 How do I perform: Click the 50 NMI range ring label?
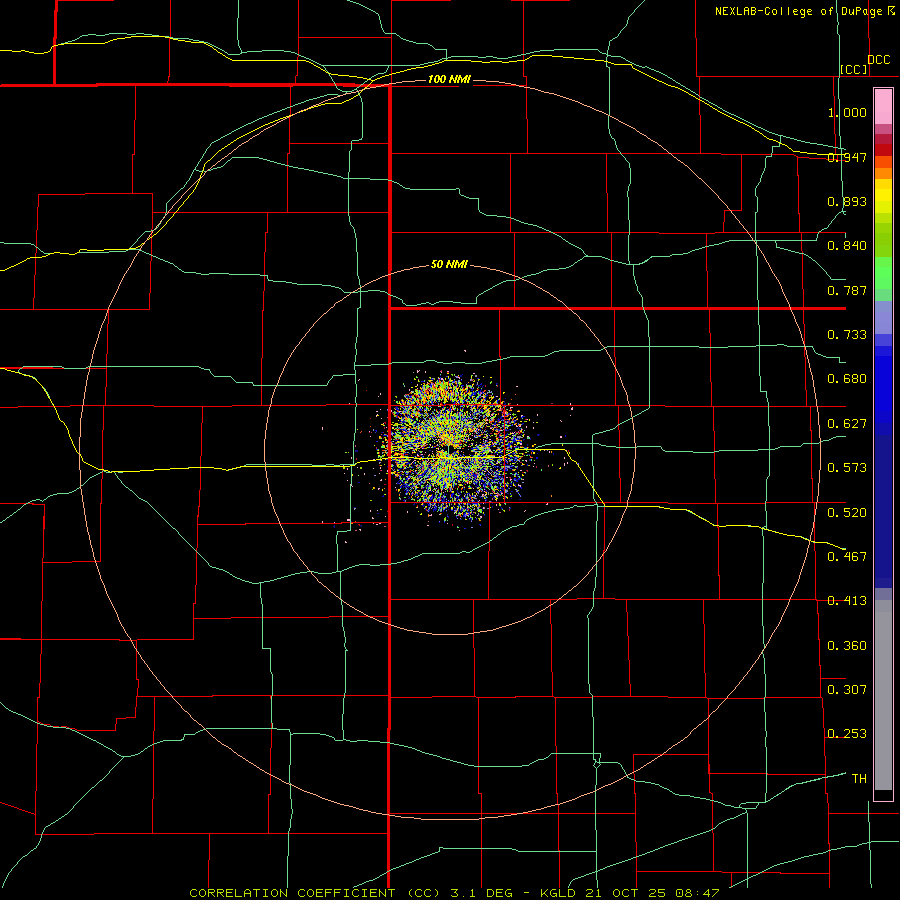449,264
